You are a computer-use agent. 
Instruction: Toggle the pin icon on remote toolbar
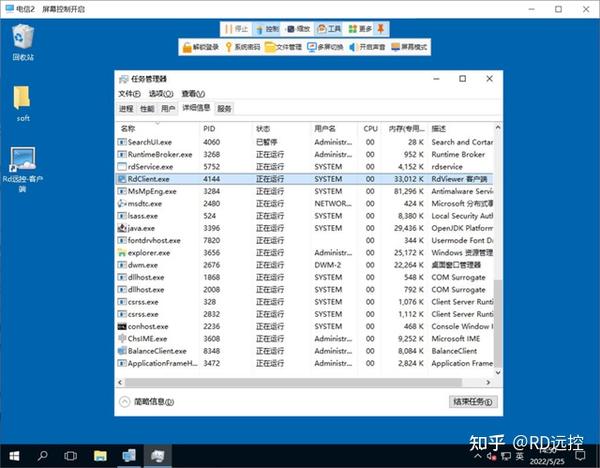point(381,29)
